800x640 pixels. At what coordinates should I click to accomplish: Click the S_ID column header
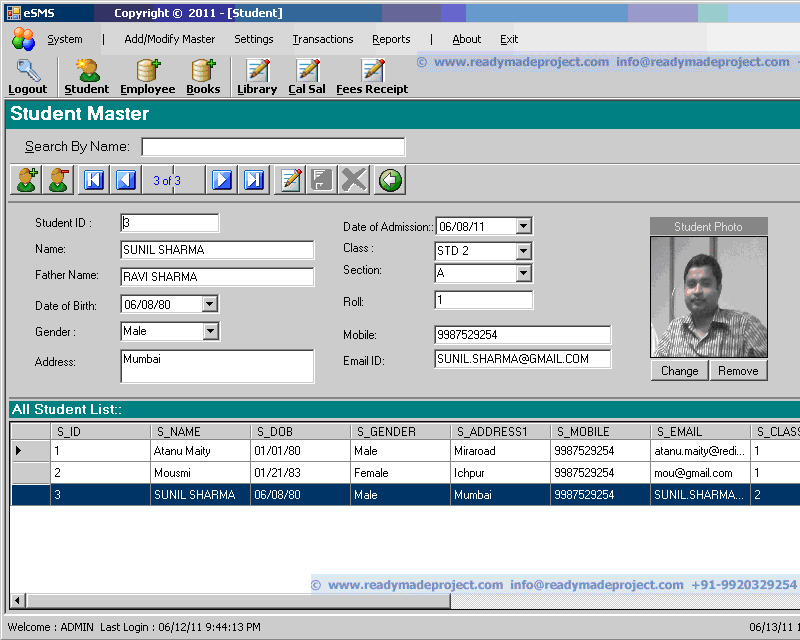[101, 432]
